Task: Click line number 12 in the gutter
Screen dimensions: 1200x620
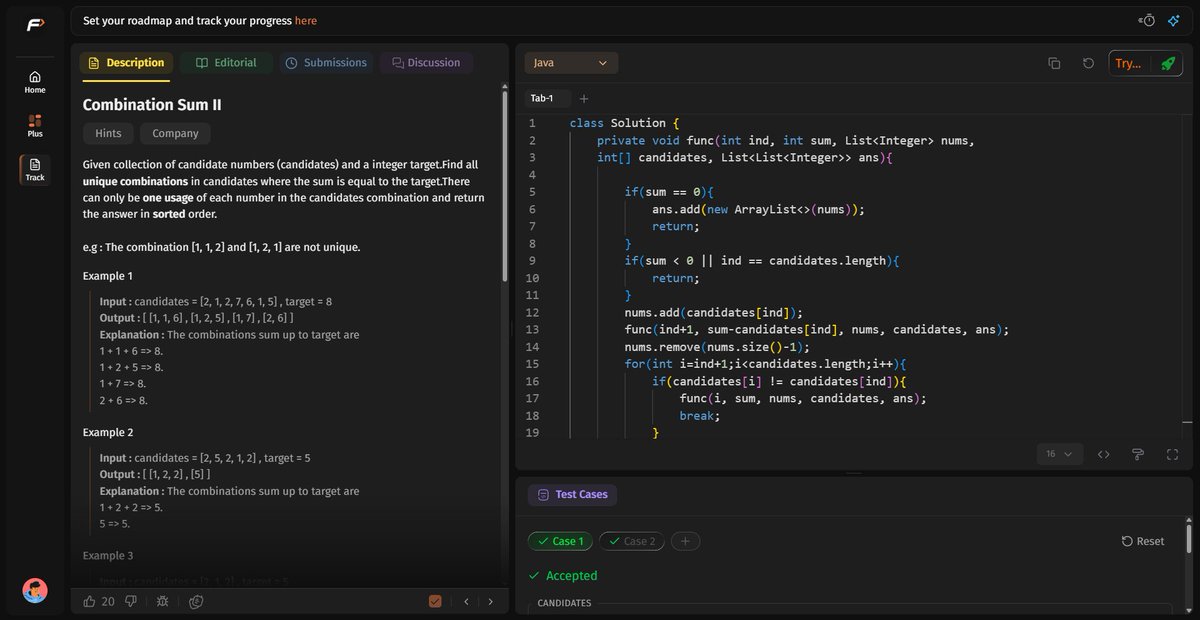Action: point(532,312)
